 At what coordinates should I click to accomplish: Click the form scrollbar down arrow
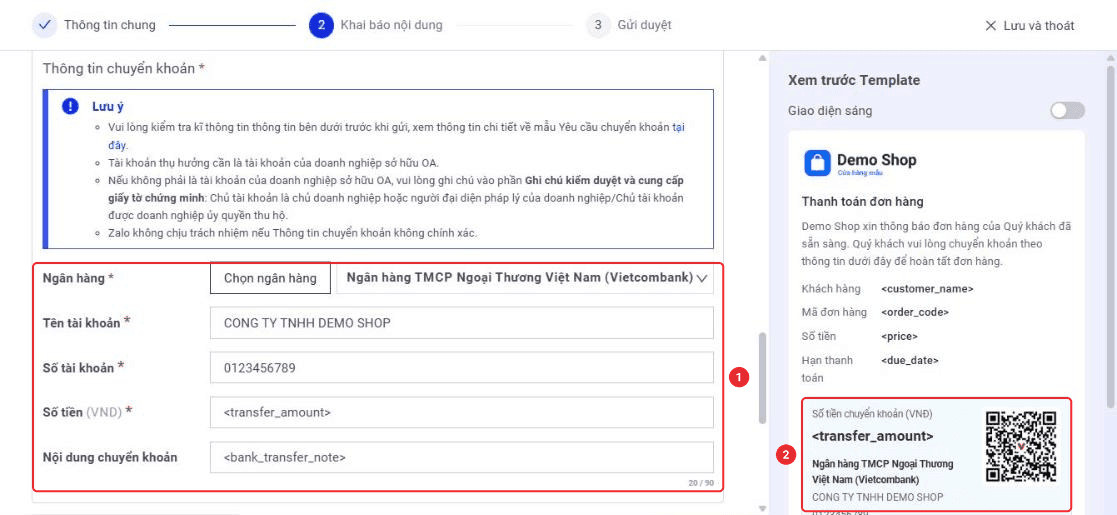pyautogui.click(x=762, y=508)
